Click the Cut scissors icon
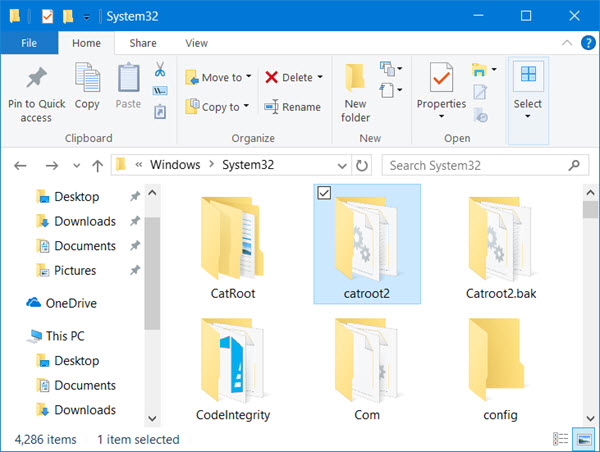The height and width of the screenshot is (452, 600). [x=160, y=69]
